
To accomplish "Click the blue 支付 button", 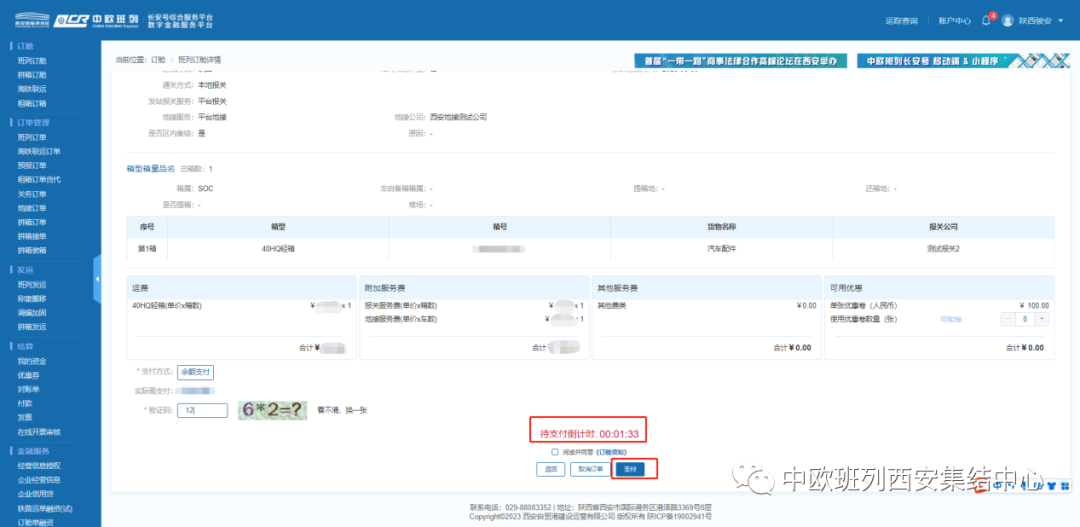I will click(x=630, y=469).
